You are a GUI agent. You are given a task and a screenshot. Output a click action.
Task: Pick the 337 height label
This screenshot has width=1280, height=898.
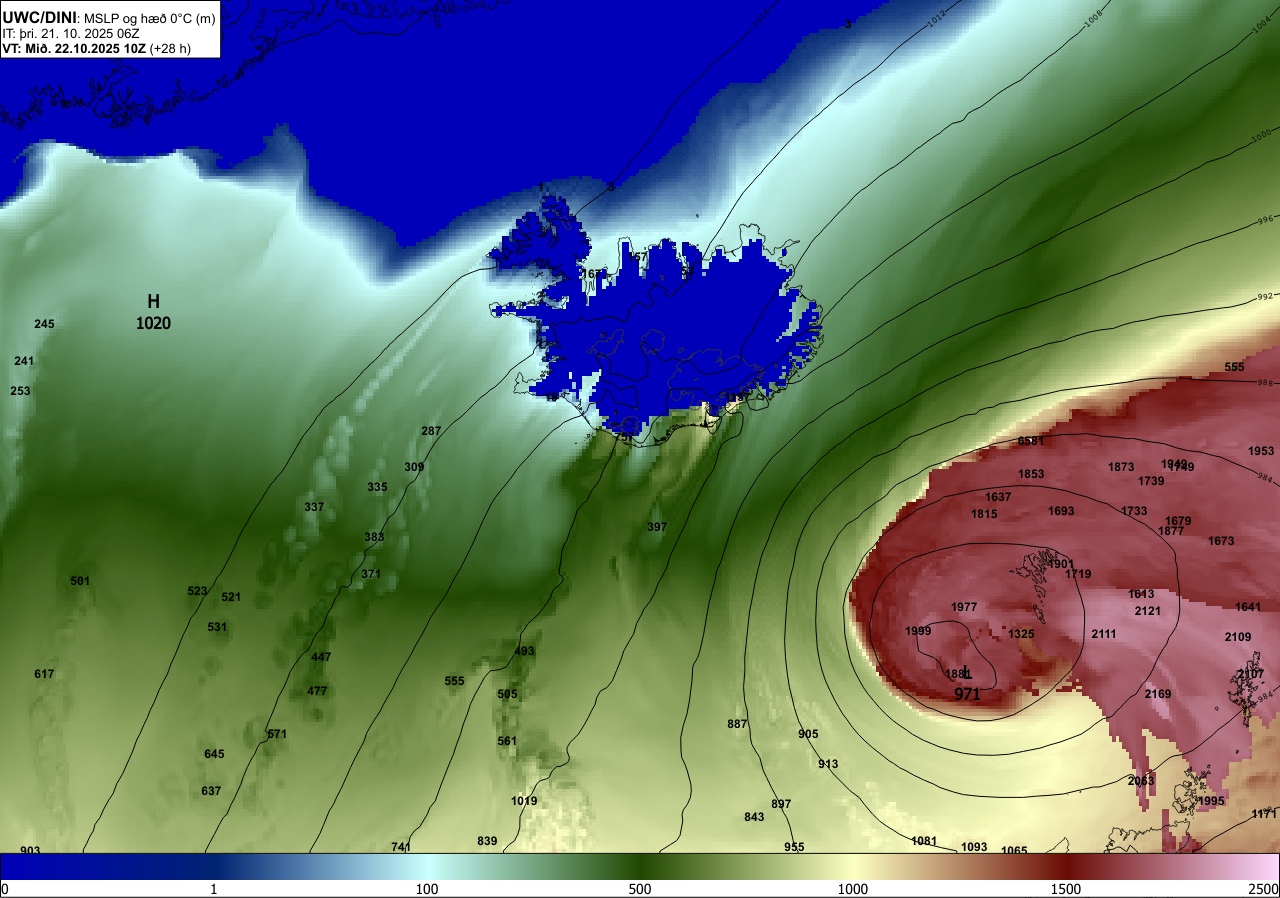click(314, 507)
